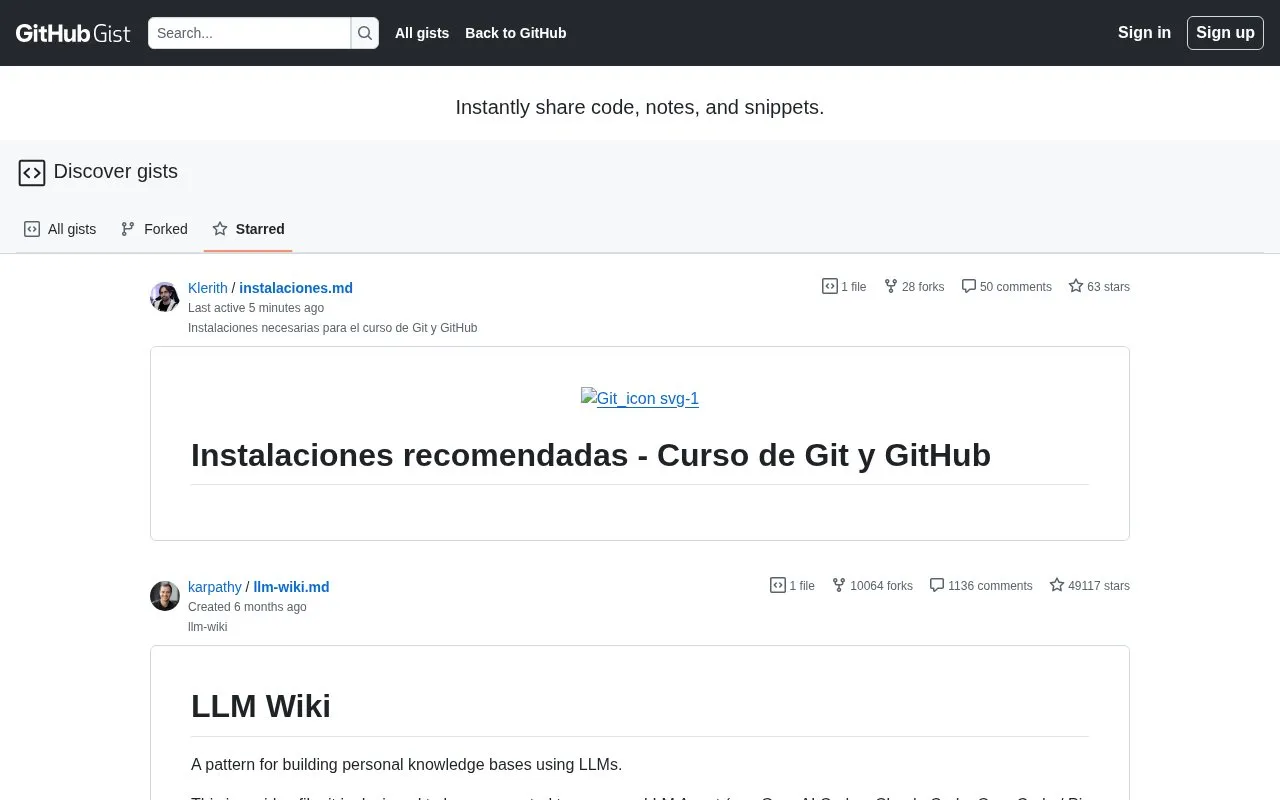Click the GitHub Gist logo
1280x800 pixels.
tap(73, 33)
